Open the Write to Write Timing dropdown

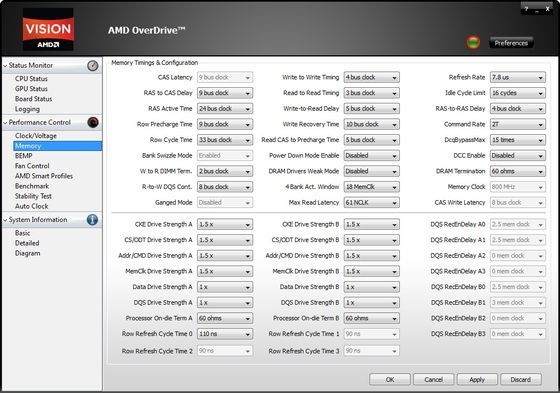pos(371,77)
